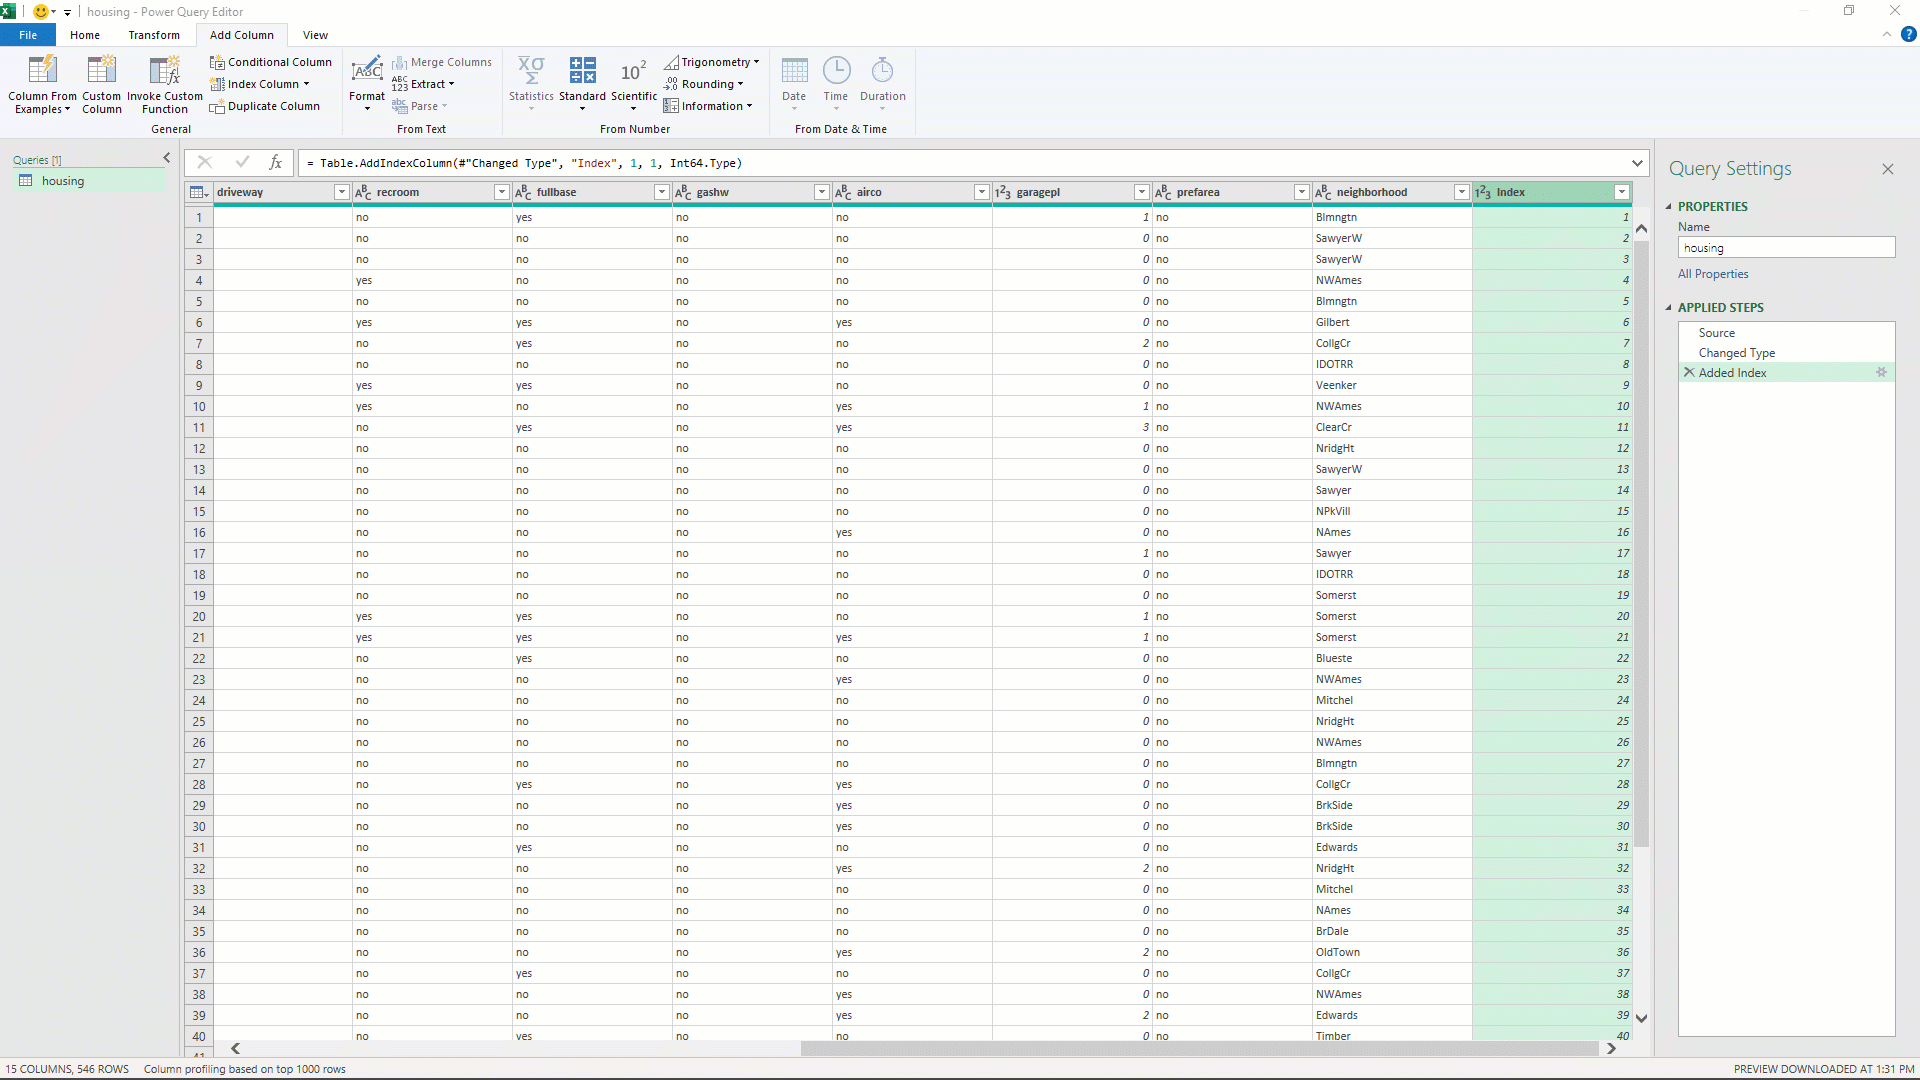The height and width of the screenshot is (1080, 1920).
Task: Delete the Added Index step
Action: point(1689,372)
